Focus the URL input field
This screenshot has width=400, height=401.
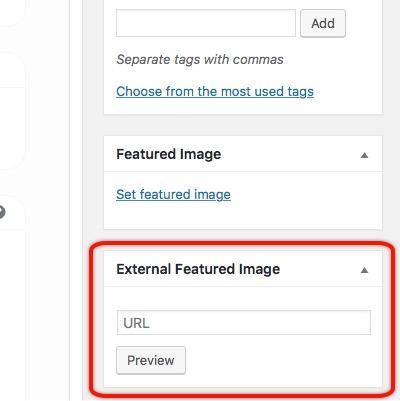[244, 323]
